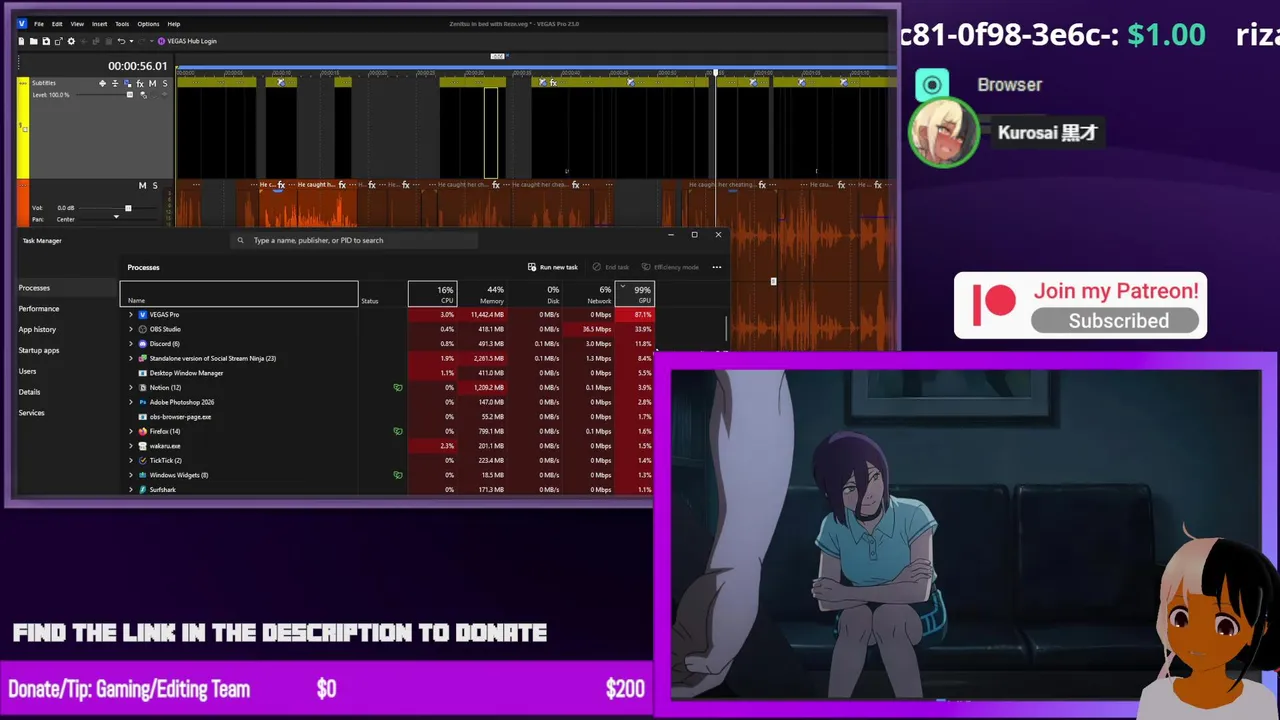1280x720 pixels.
Task: Expand the VEGAS Pro process row
Action: [130, 314]
